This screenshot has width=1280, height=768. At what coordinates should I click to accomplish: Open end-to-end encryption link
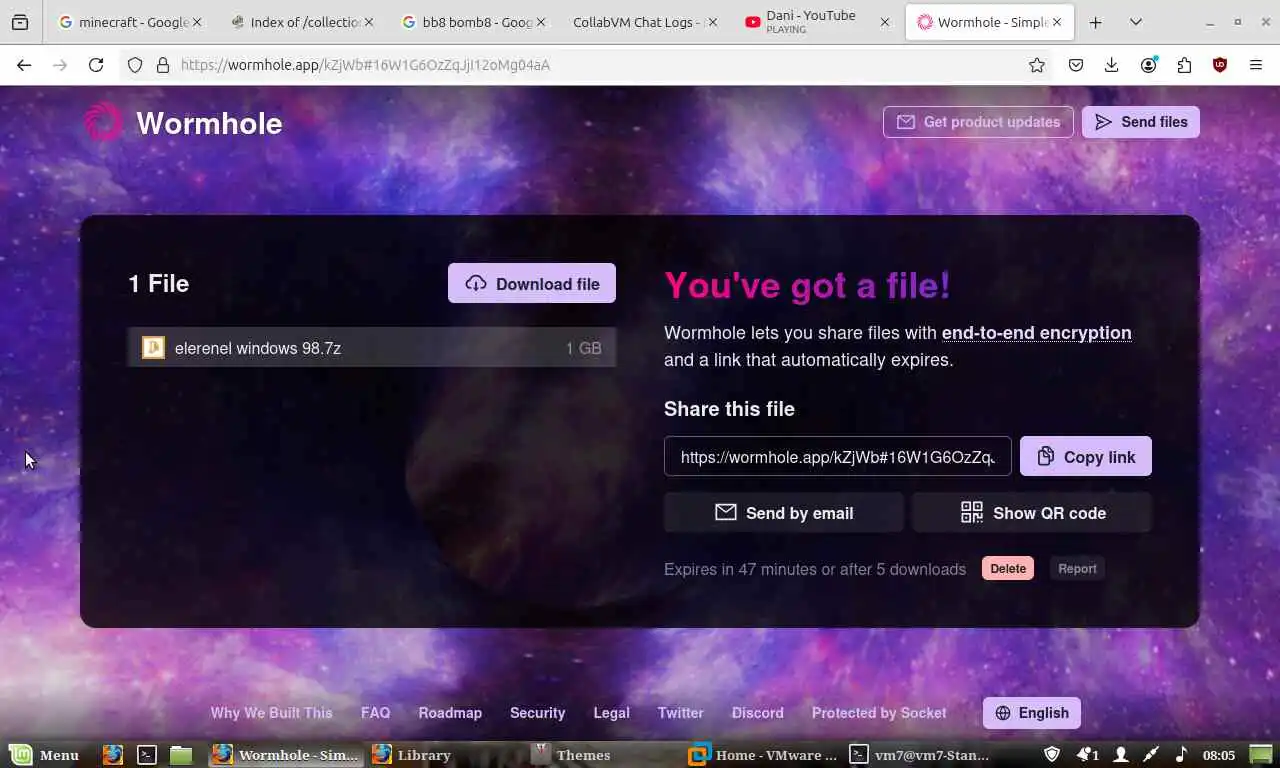click(1036, 333)
